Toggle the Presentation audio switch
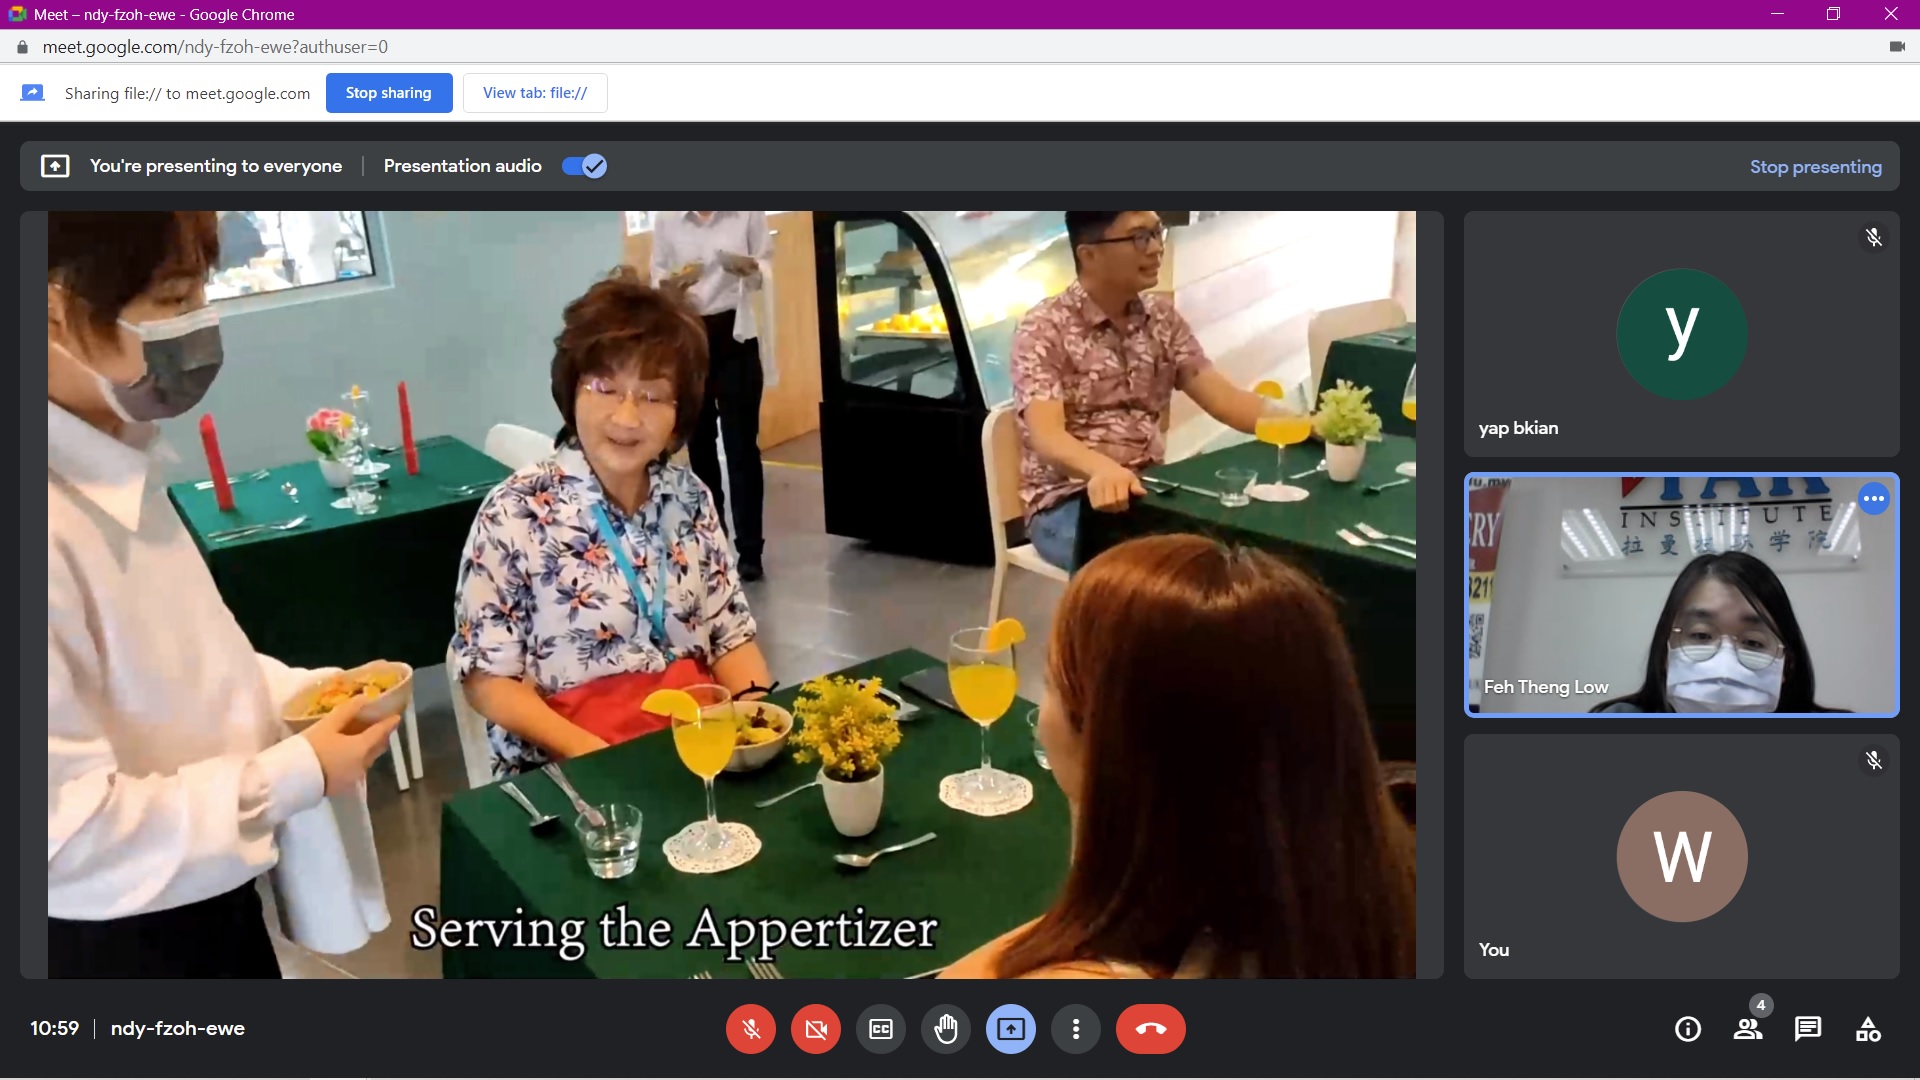 coord(584,166)
